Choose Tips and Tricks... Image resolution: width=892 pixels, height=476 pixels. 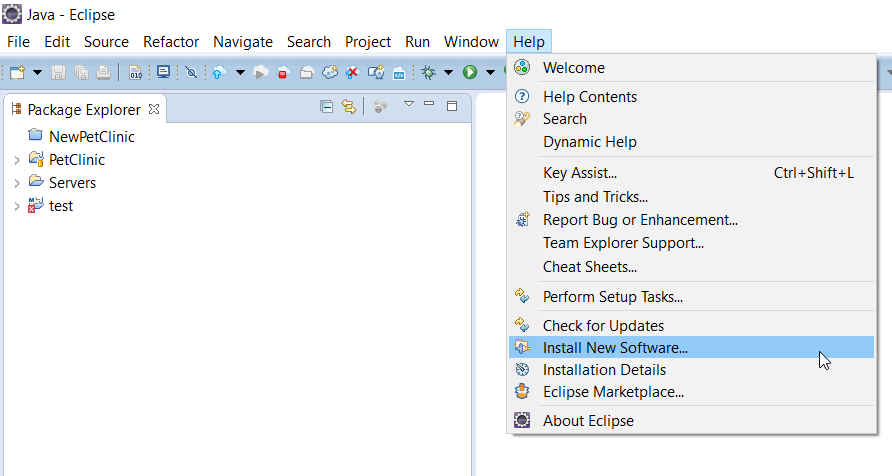tap(691, 197)
